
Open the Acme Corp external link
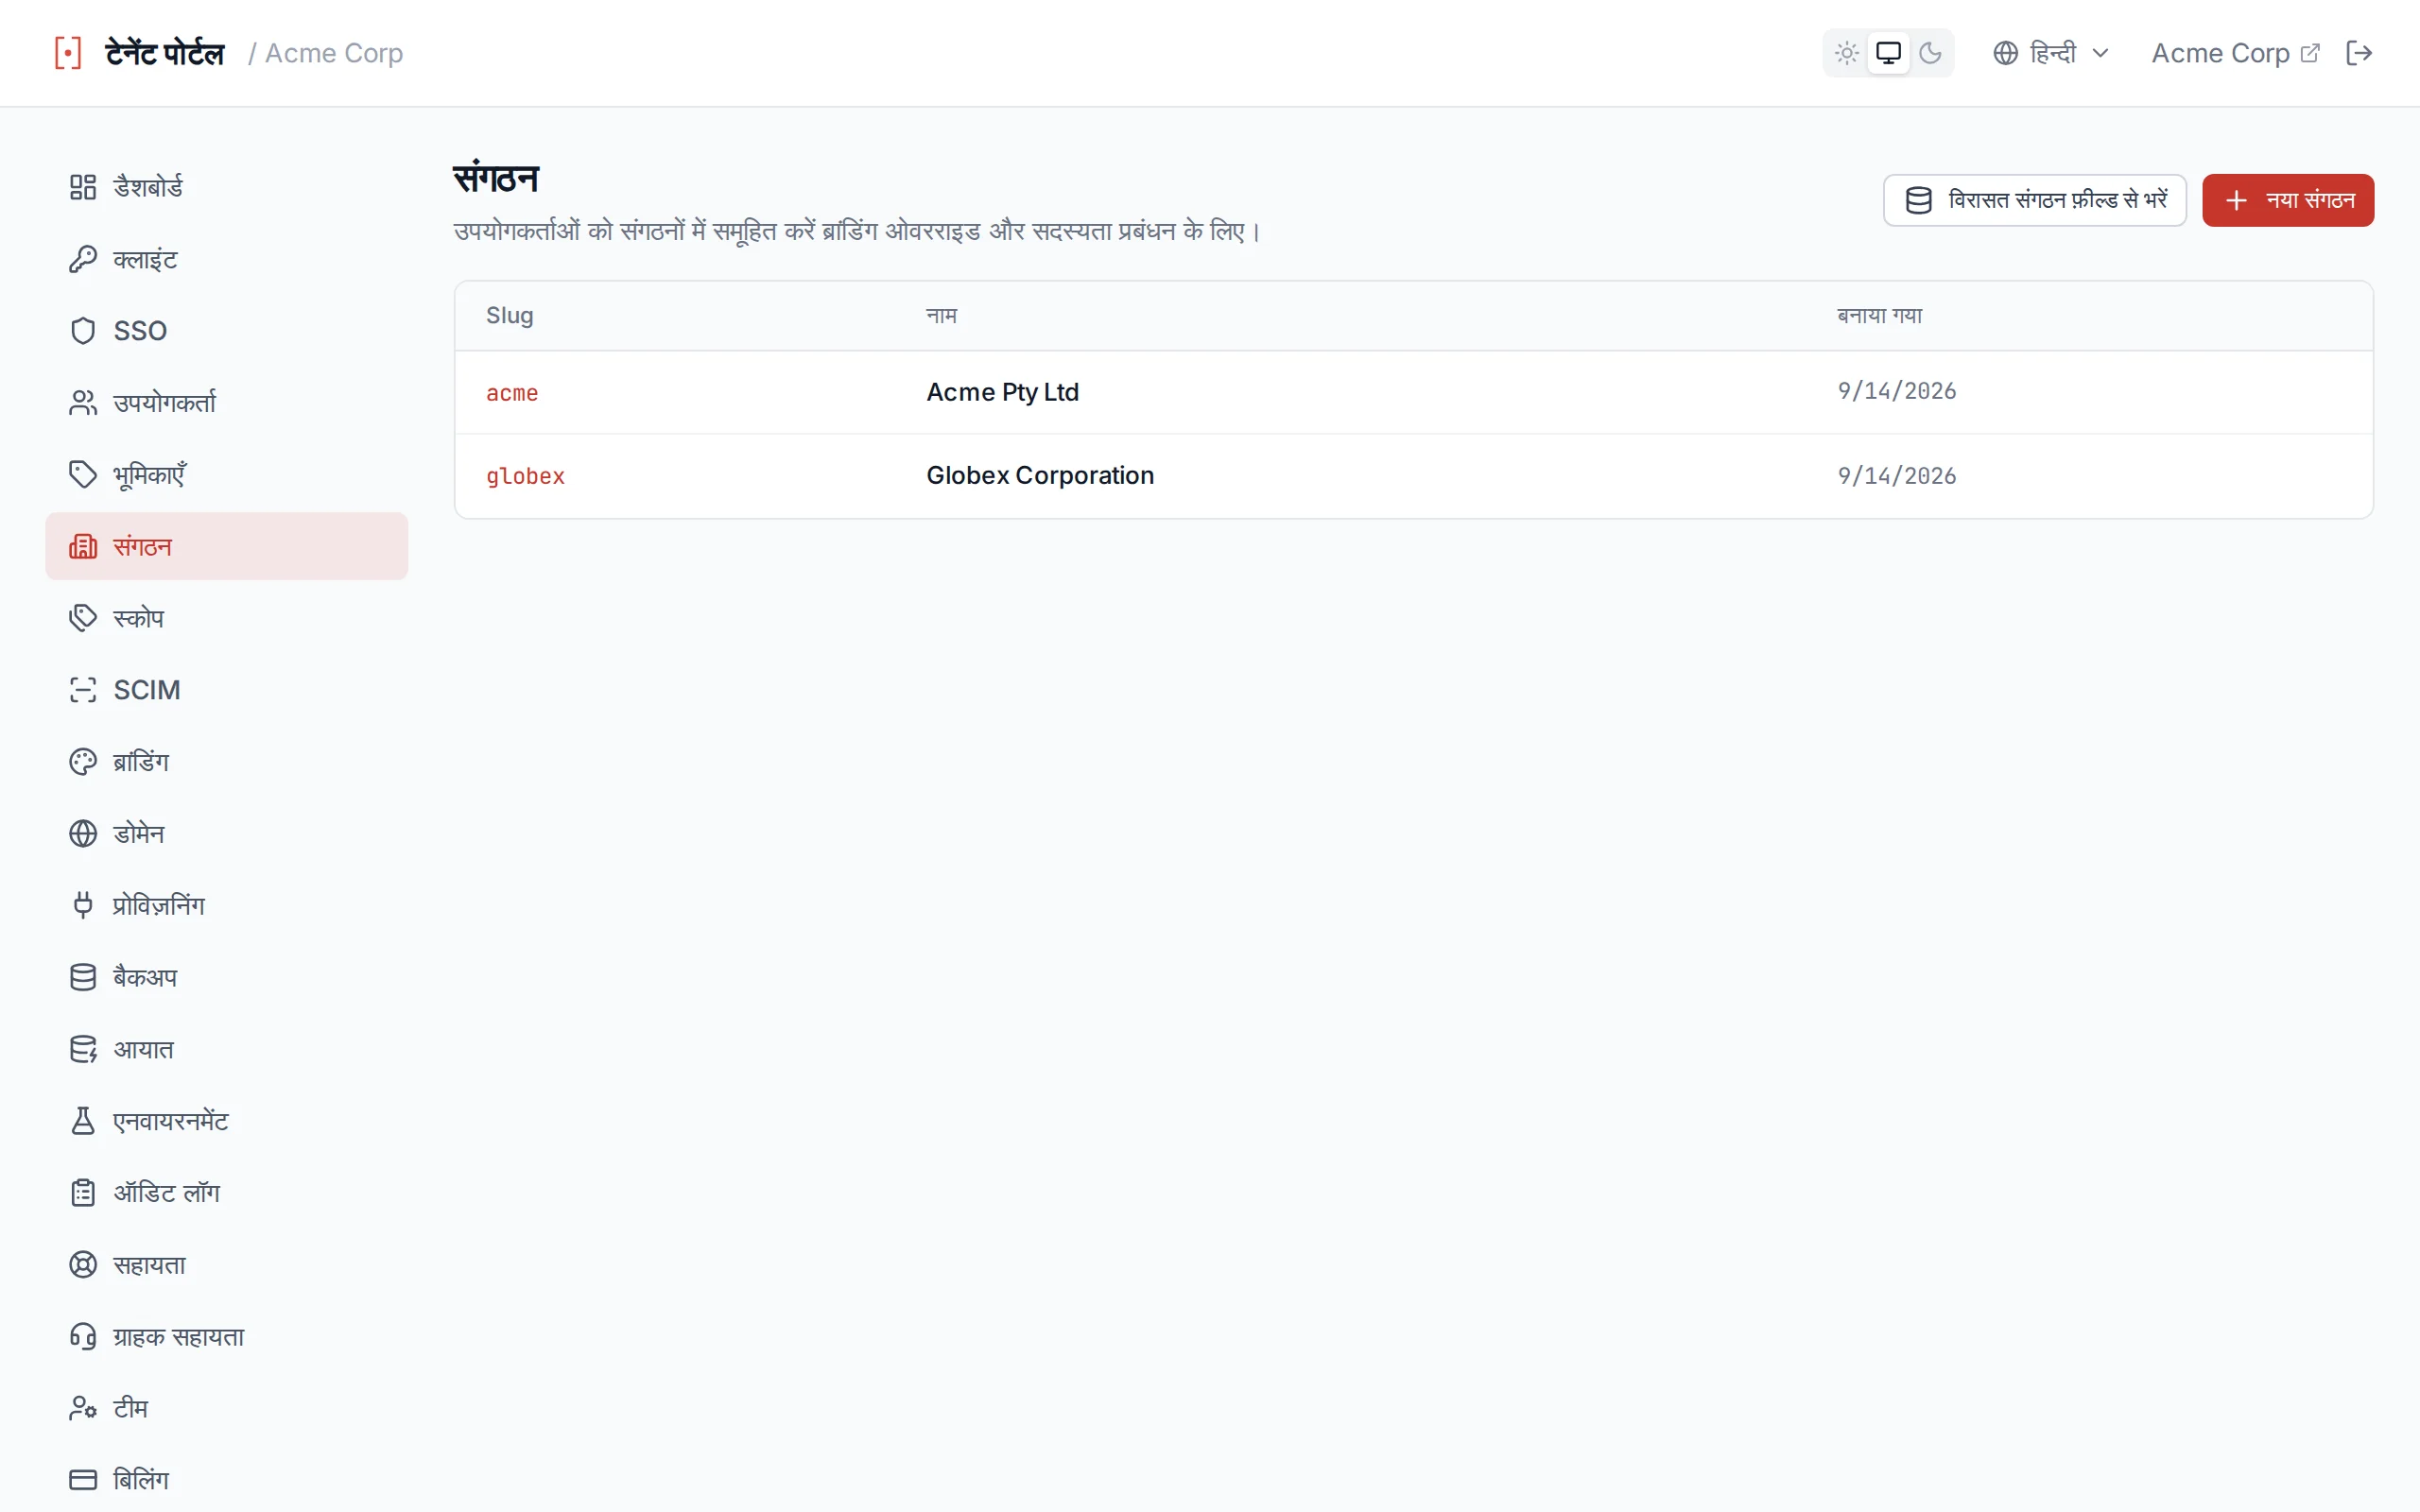[2235, 53]
